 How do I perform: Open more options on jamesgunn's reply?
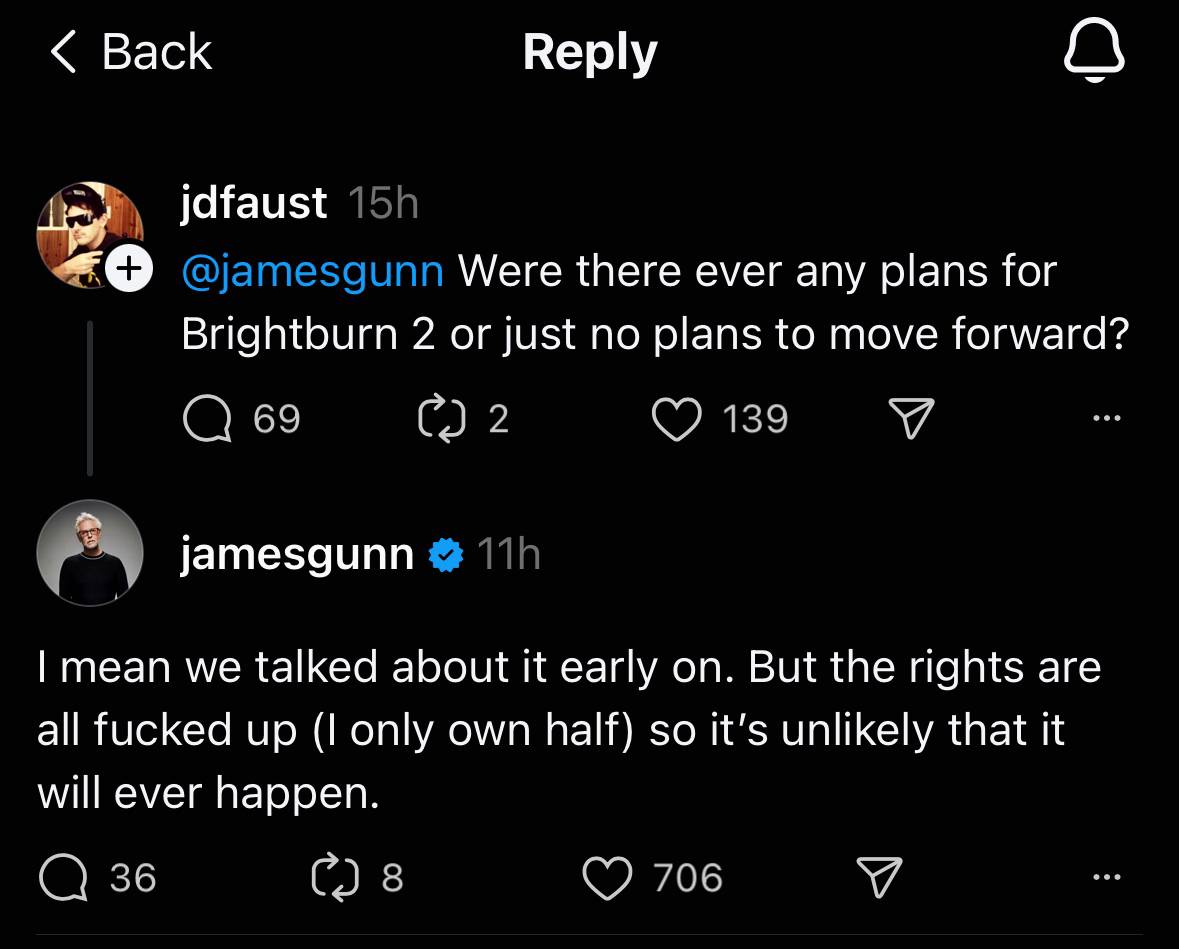(x=1107, y=877)
